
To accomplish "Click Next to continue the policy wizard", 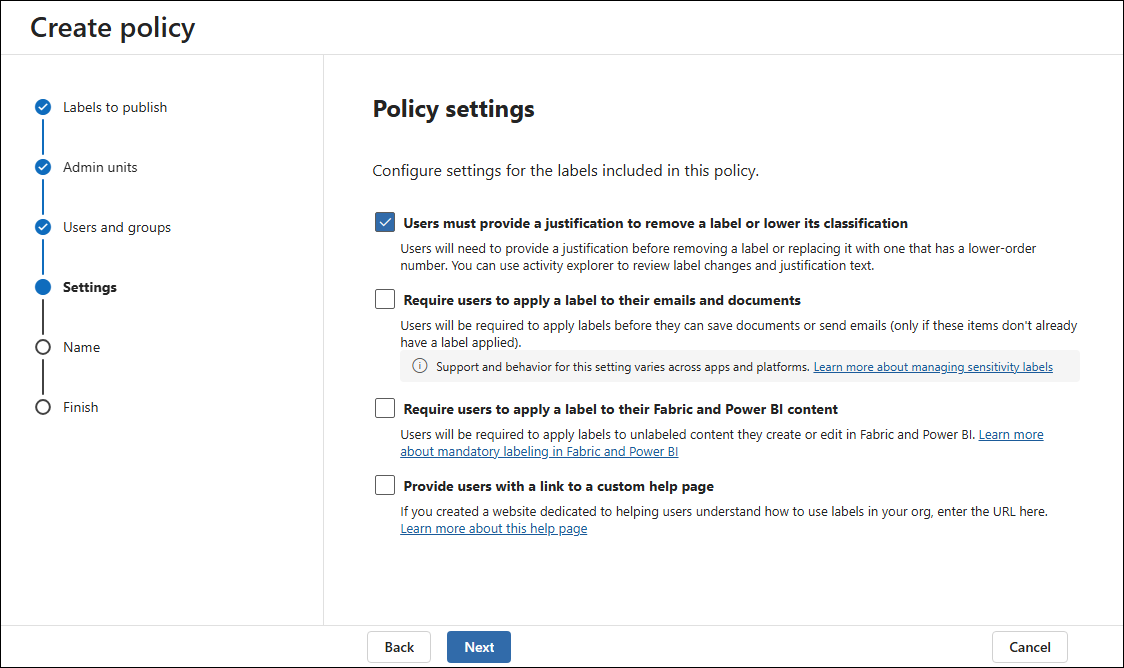I will click(479, 647).
